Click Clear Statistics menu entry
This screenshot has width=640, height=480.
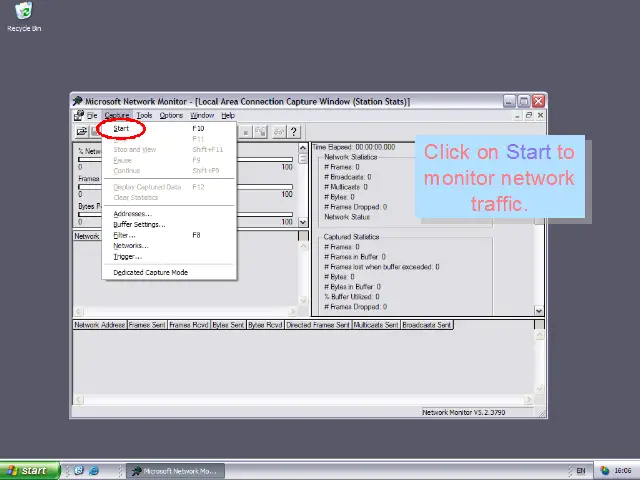coord(169,198)
